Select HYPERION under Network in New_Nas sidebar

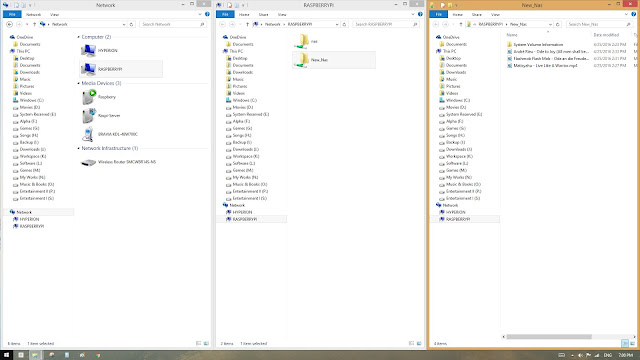coord(455,212)
